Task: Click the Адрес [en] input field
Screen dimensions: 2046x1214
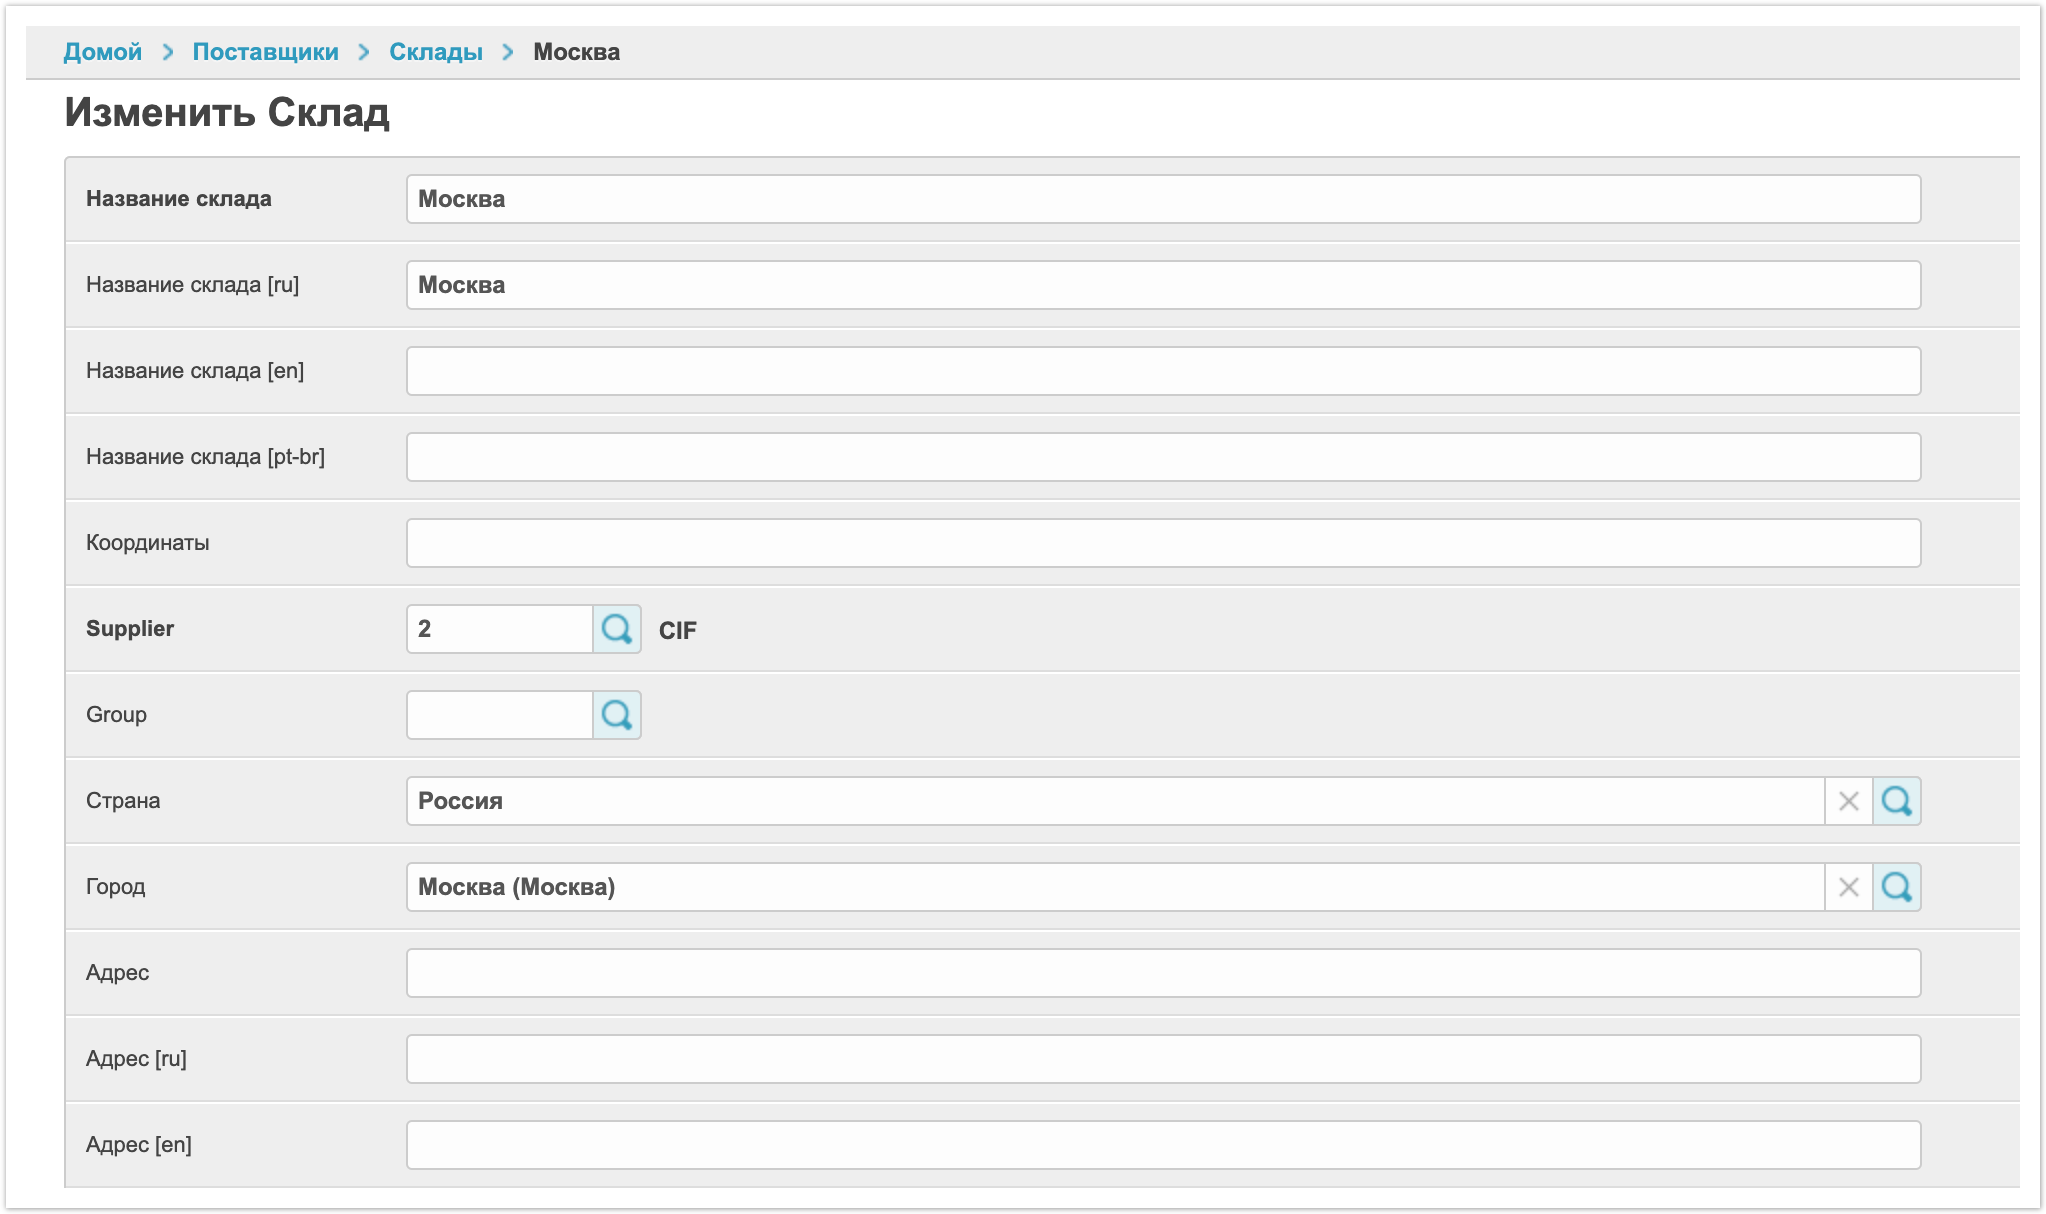Action: (1162, 1145)
